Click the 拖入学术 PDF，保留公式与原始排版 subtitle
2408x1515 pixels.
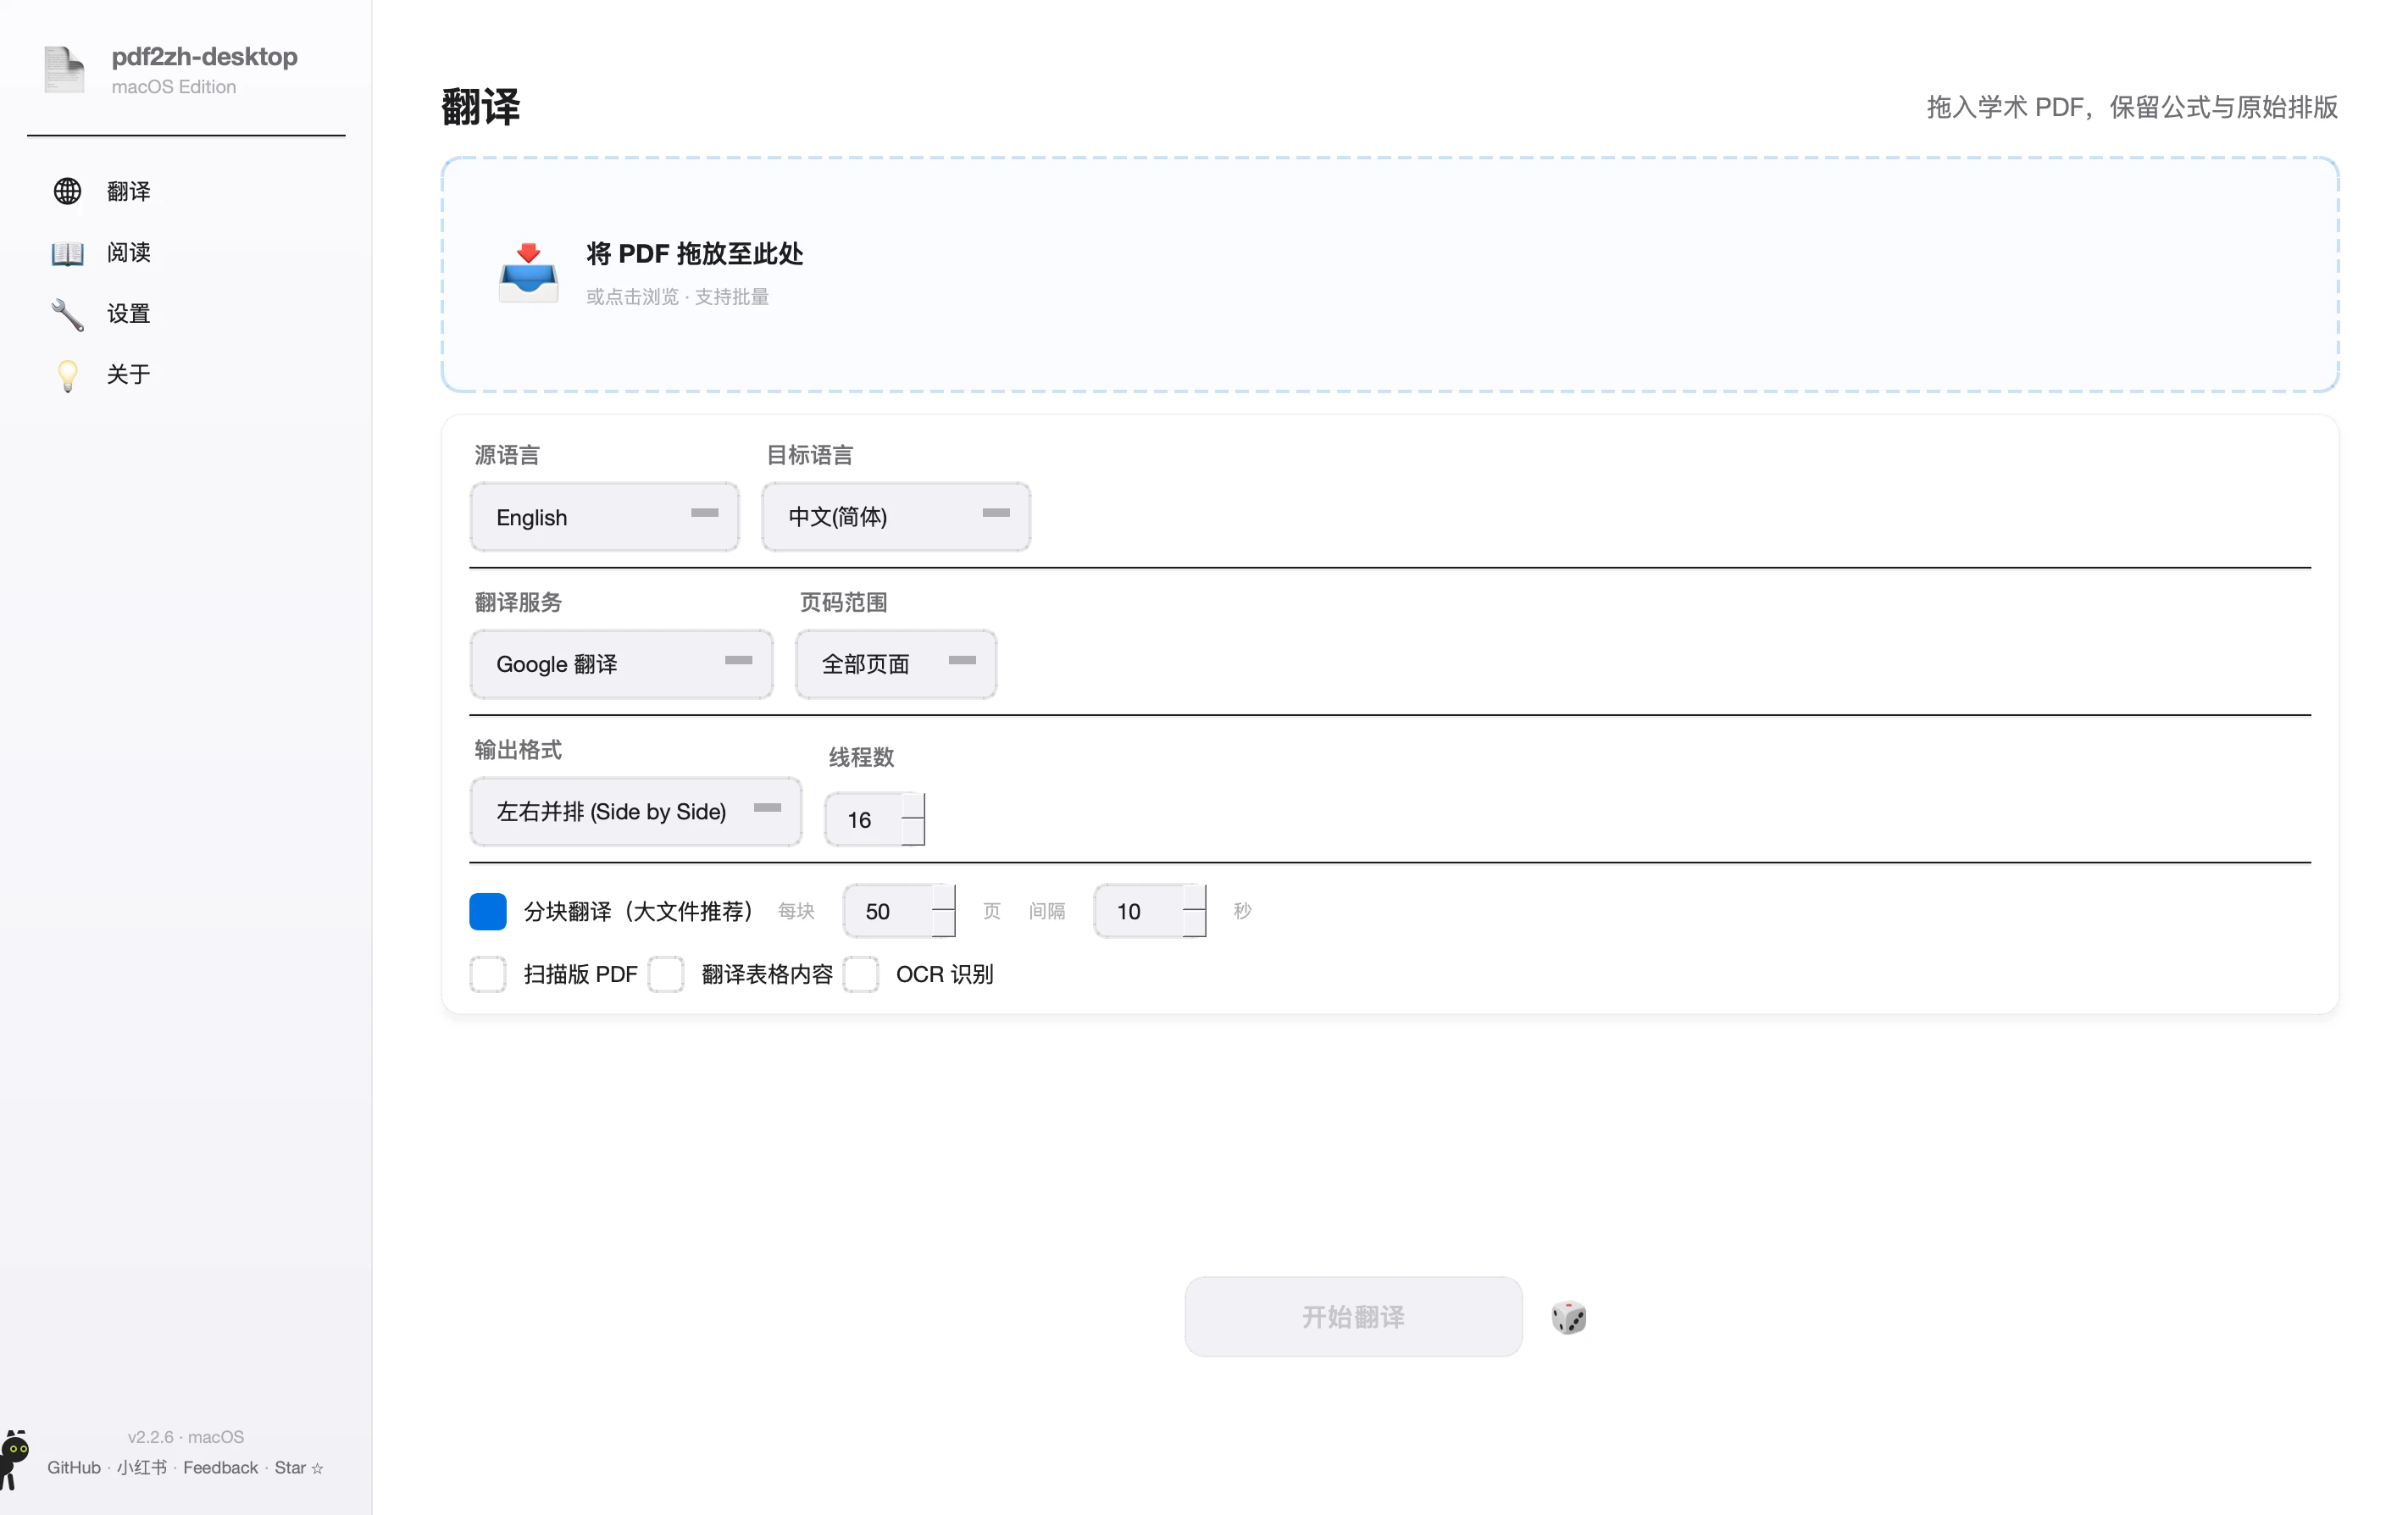pos(2132,107)
